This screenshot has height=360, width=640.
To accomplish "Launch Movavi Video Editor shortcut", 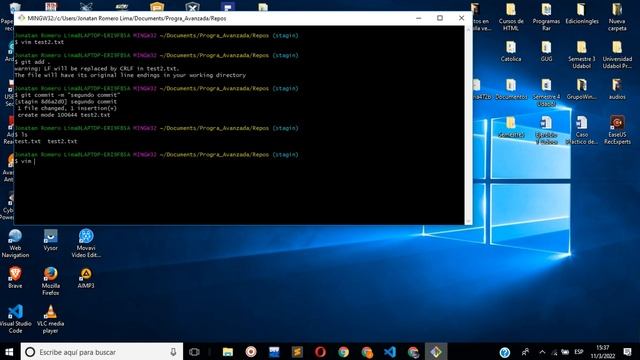I will point(86,243).
